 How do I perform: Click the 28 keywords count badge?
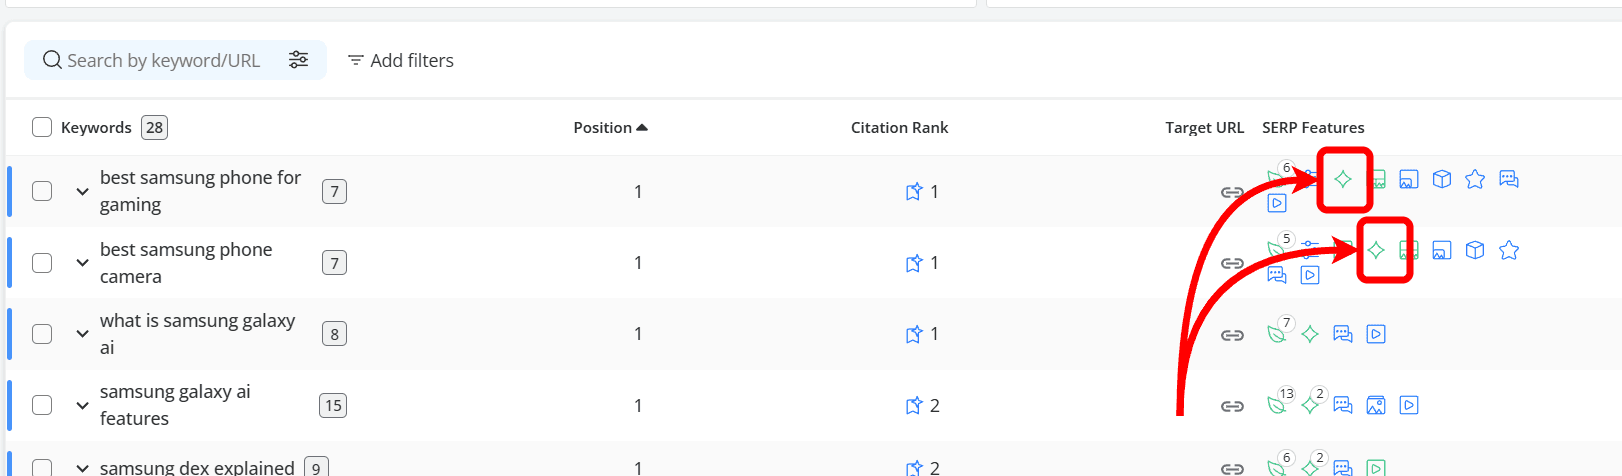[154, 127]
